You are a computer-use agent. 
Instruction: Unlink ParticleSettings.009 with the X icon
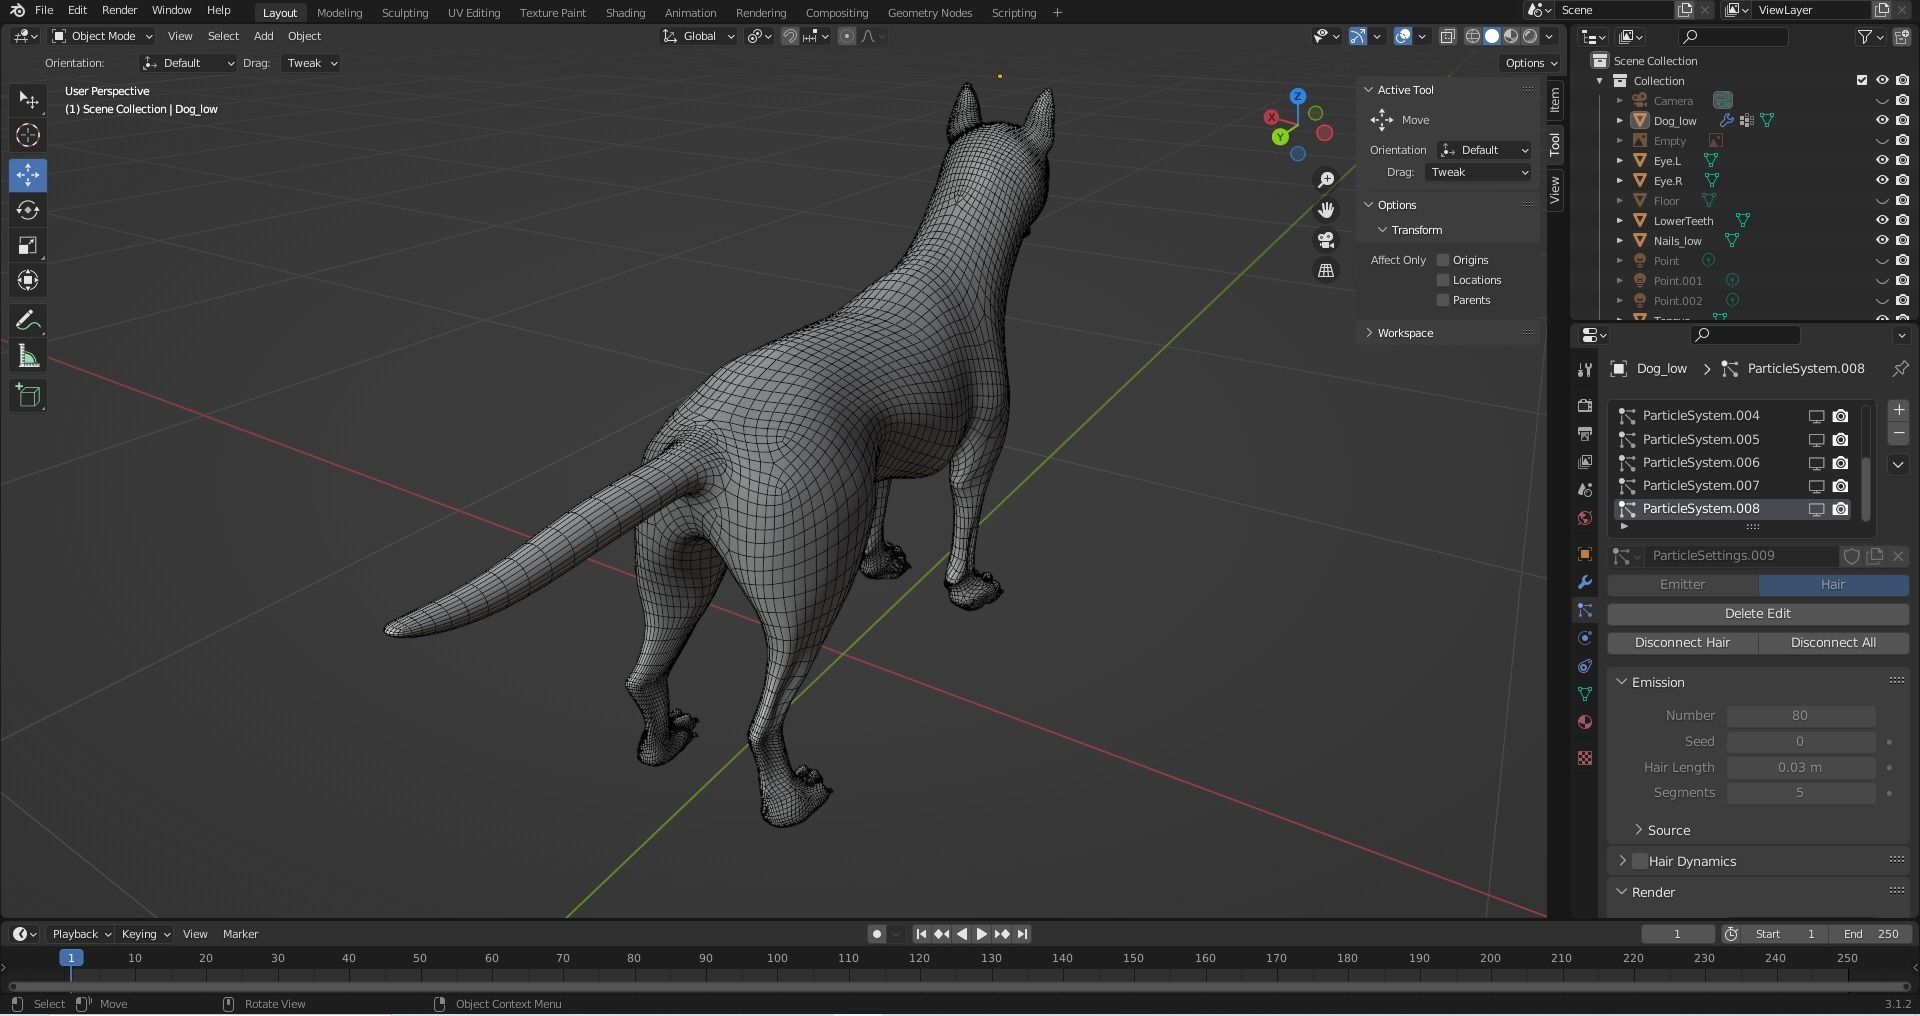[x=1898, y=556]
